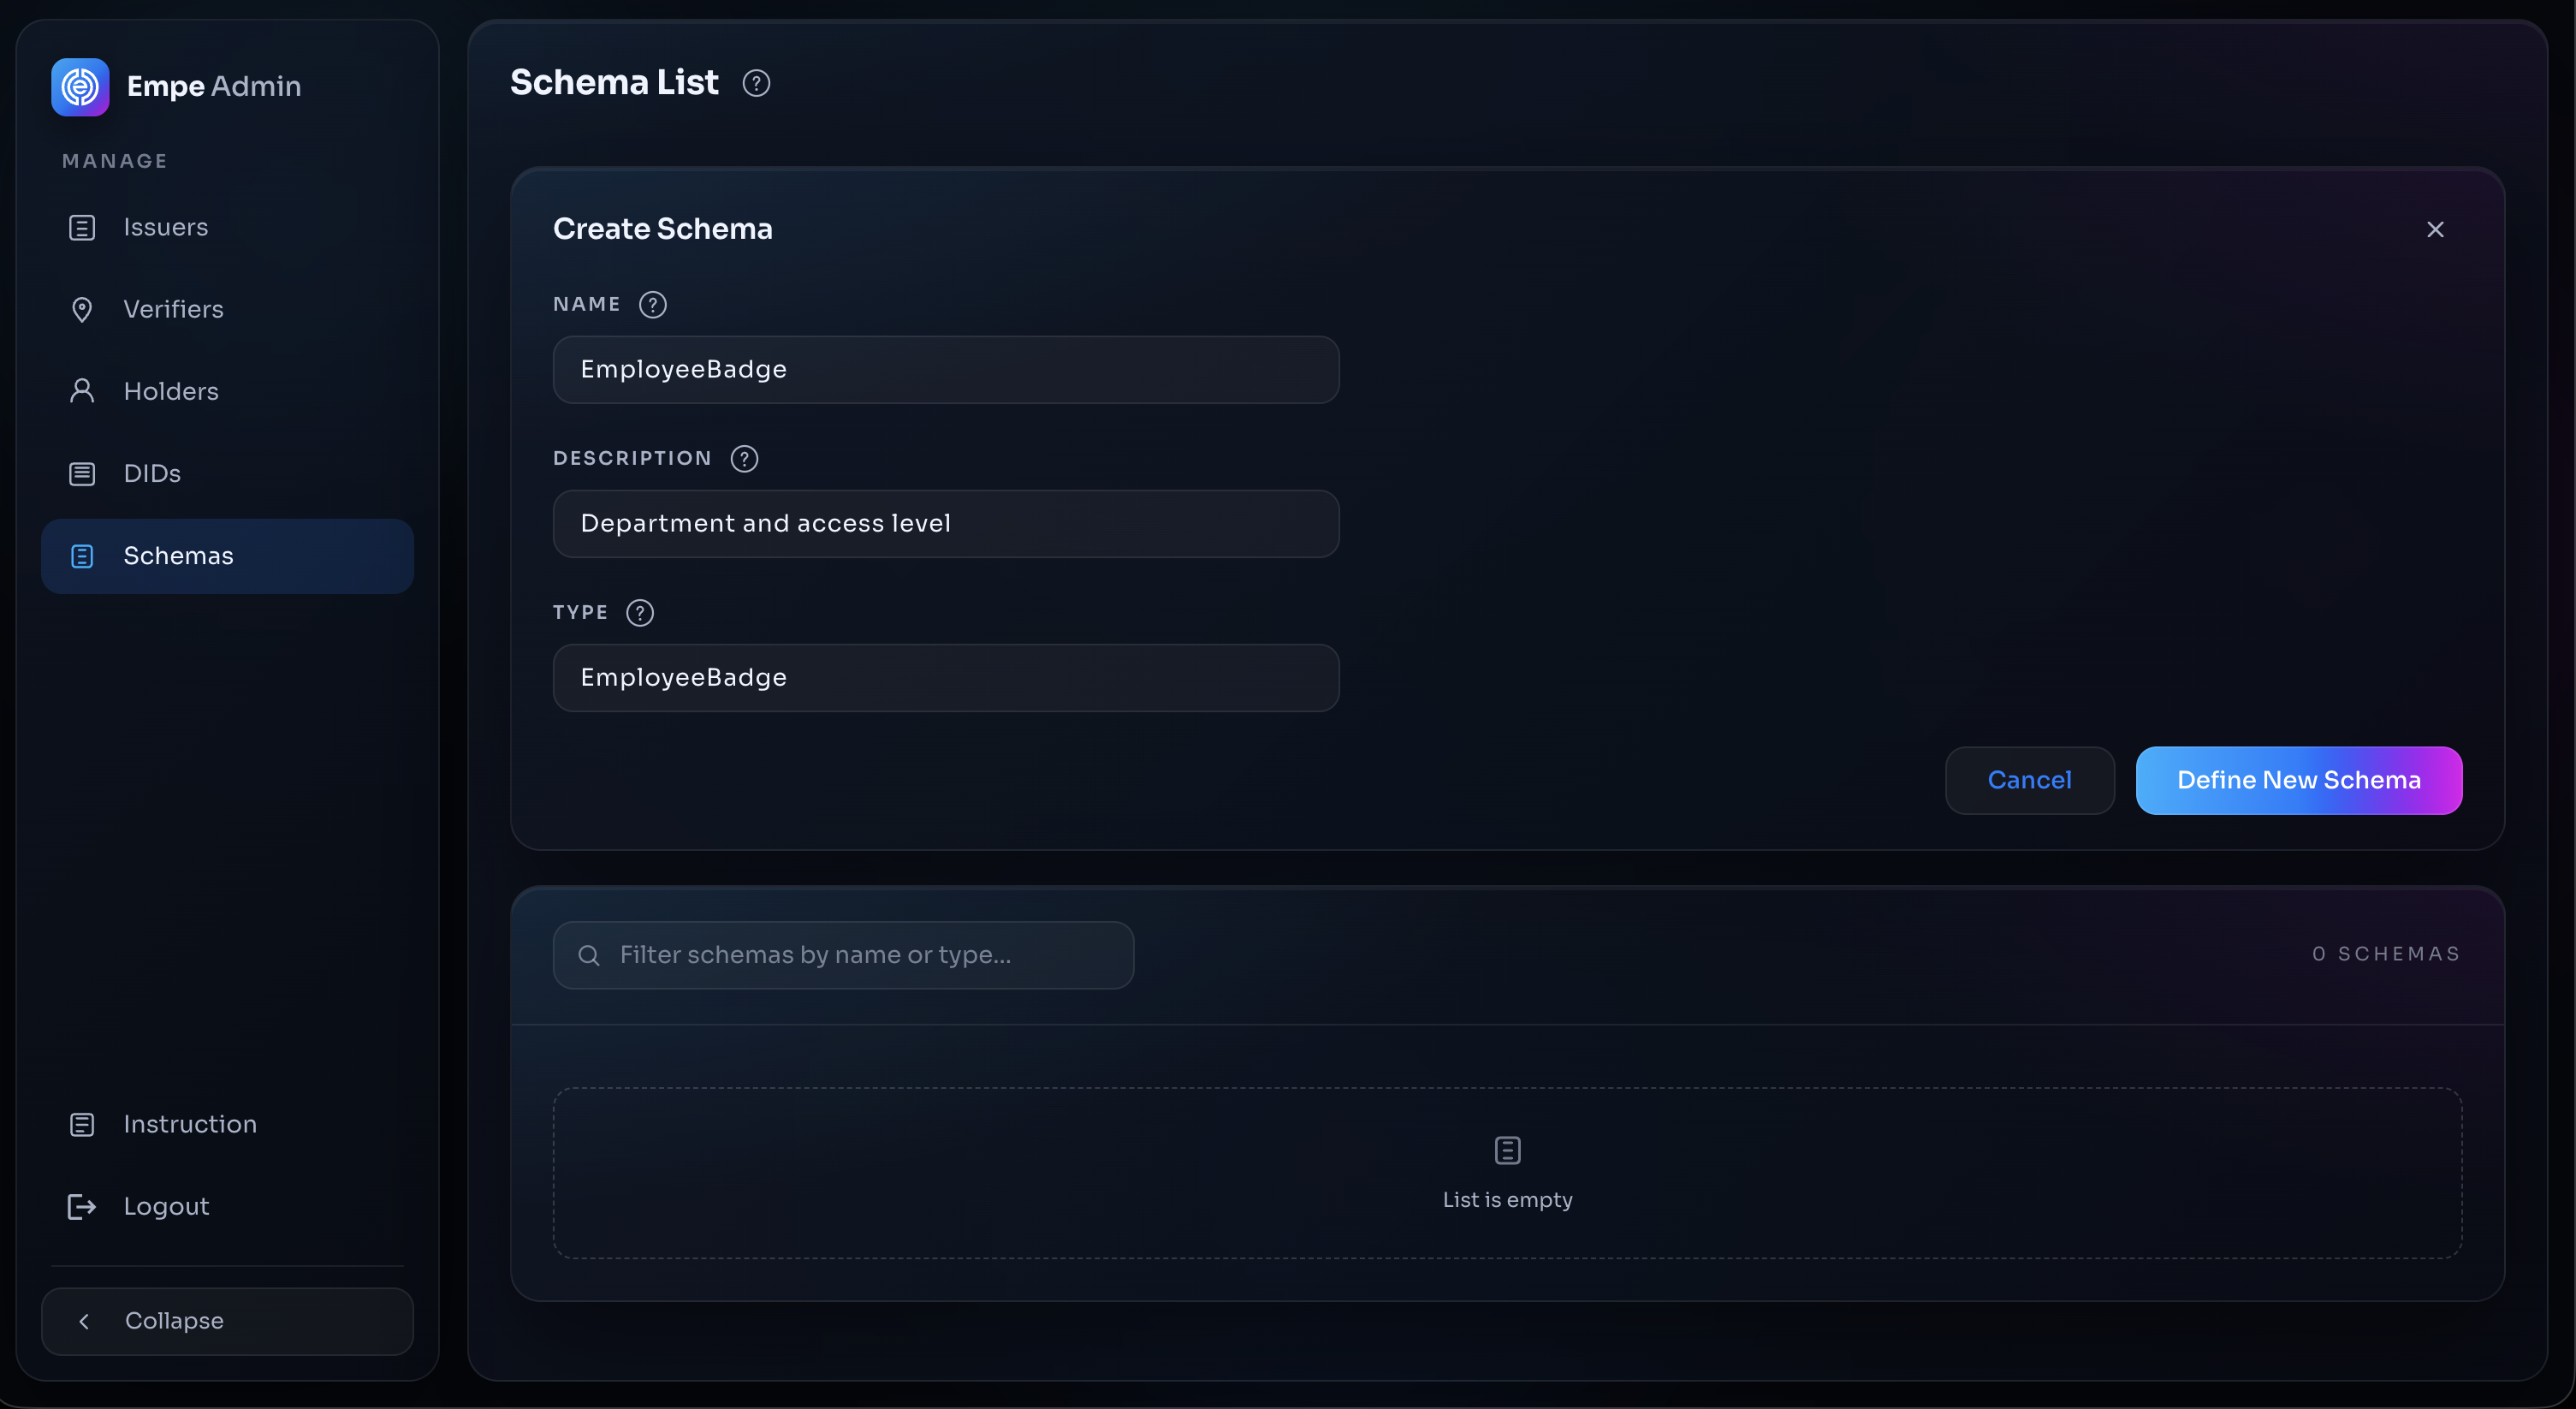Close the Create Schema panel

coord(2435,230)
